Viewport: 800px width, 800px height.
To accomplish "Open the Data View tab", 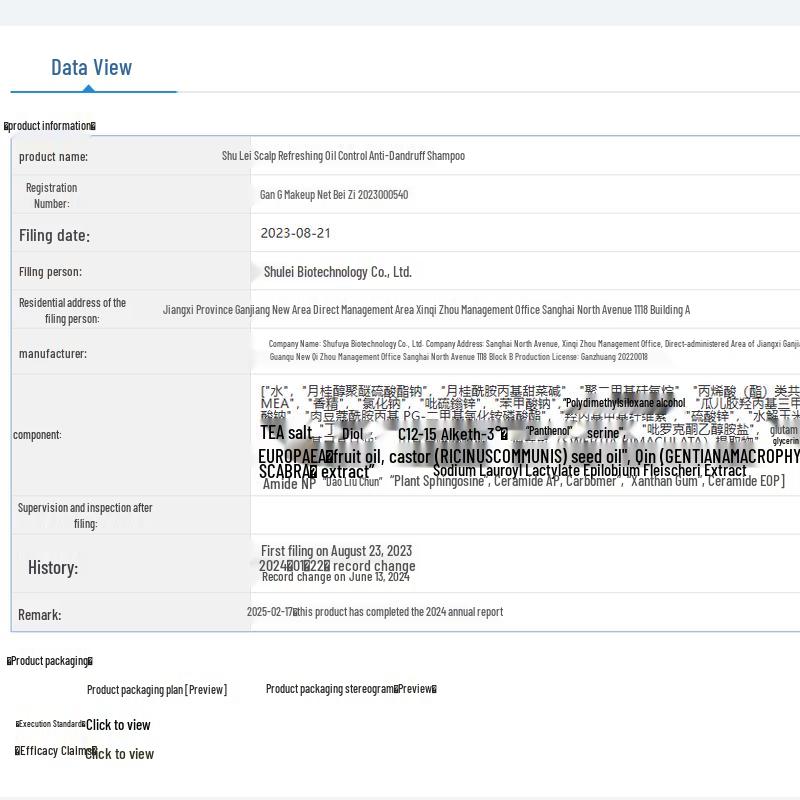I will click(x=91, y=67).
